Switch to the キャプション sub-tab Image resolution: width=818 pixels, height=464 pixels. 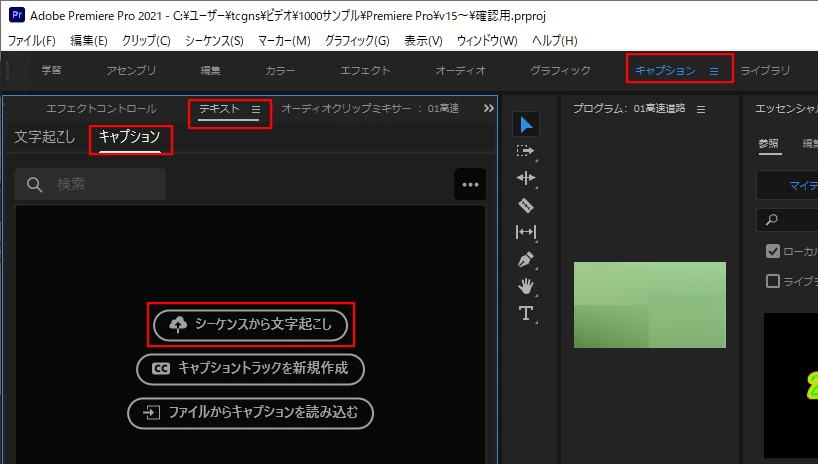[x=129, y=137]
